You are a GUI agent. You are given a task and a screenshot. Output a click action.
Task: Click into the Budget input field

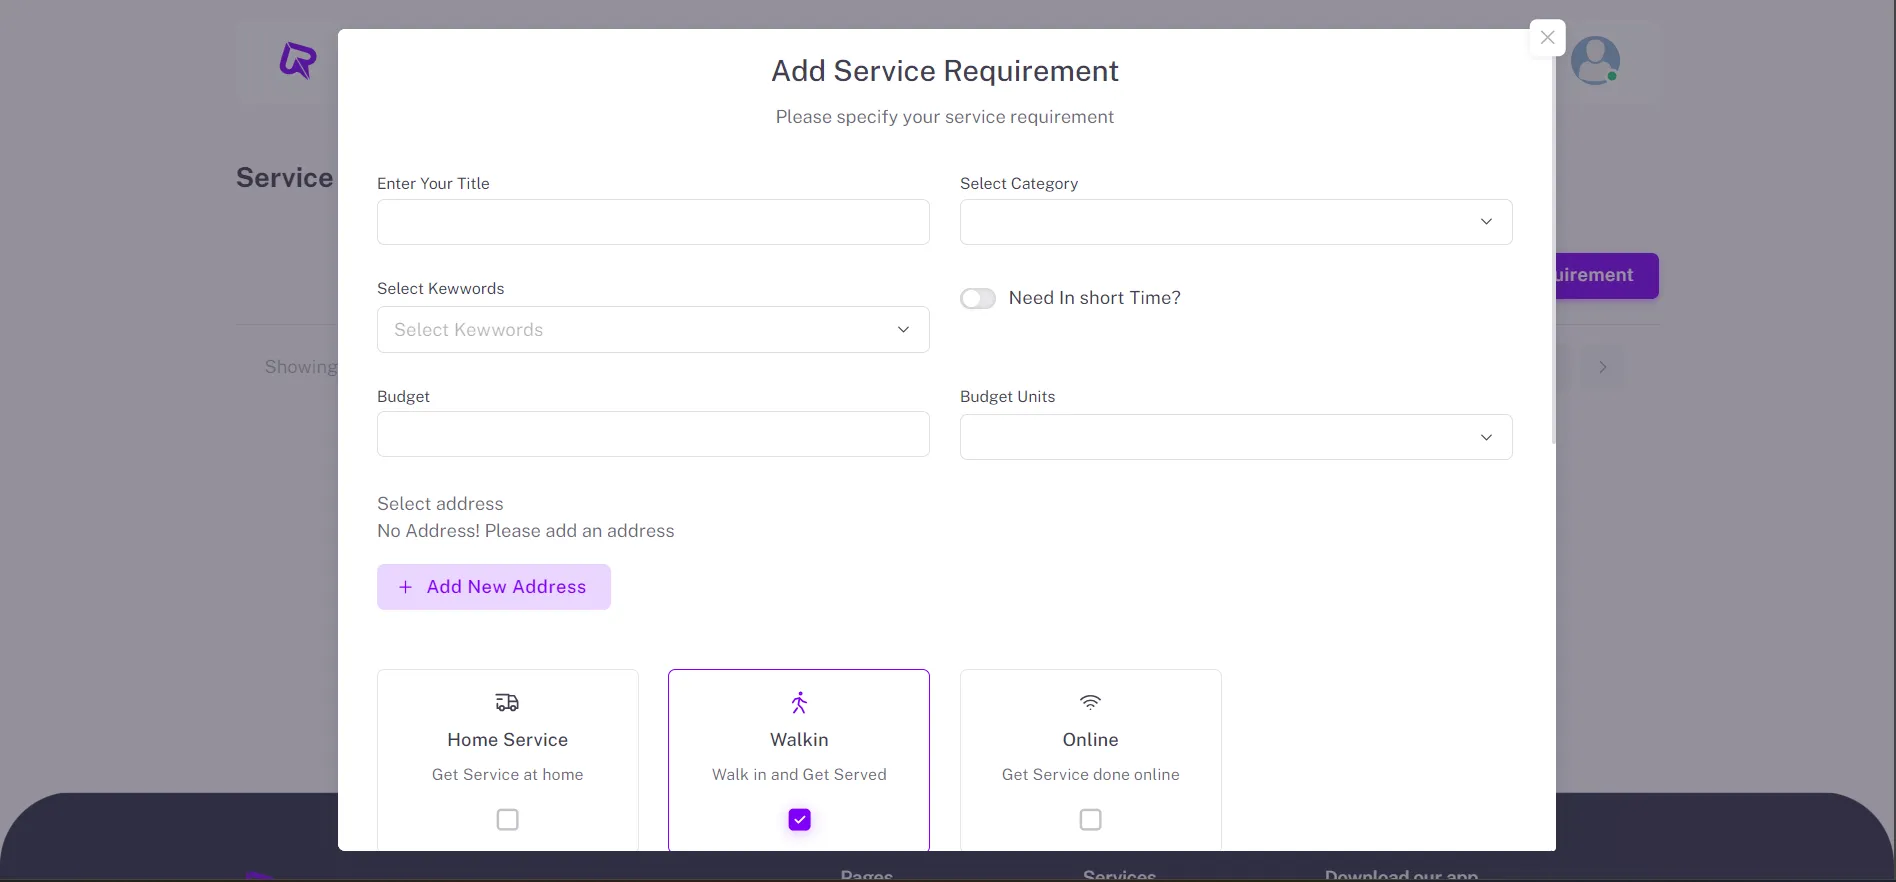[x=652, y=434]
